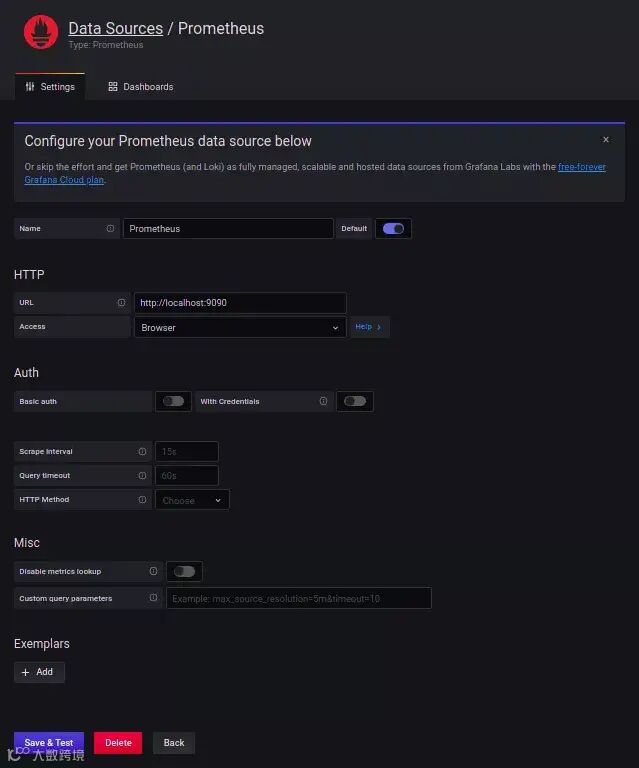Click the Scrape interval info icon
The width and height of the screenshot is (639, 768).
point(142,452)
